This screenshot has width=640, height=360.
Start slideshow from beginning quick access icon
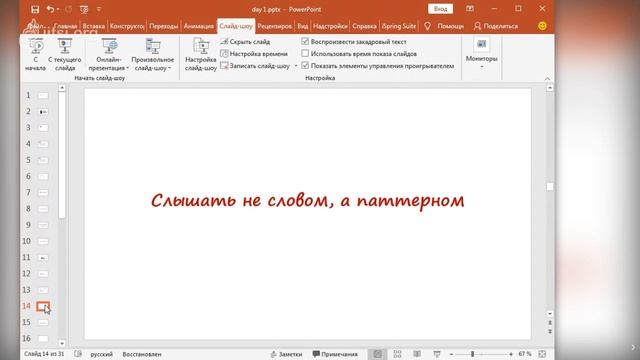(x=84, y=9)
